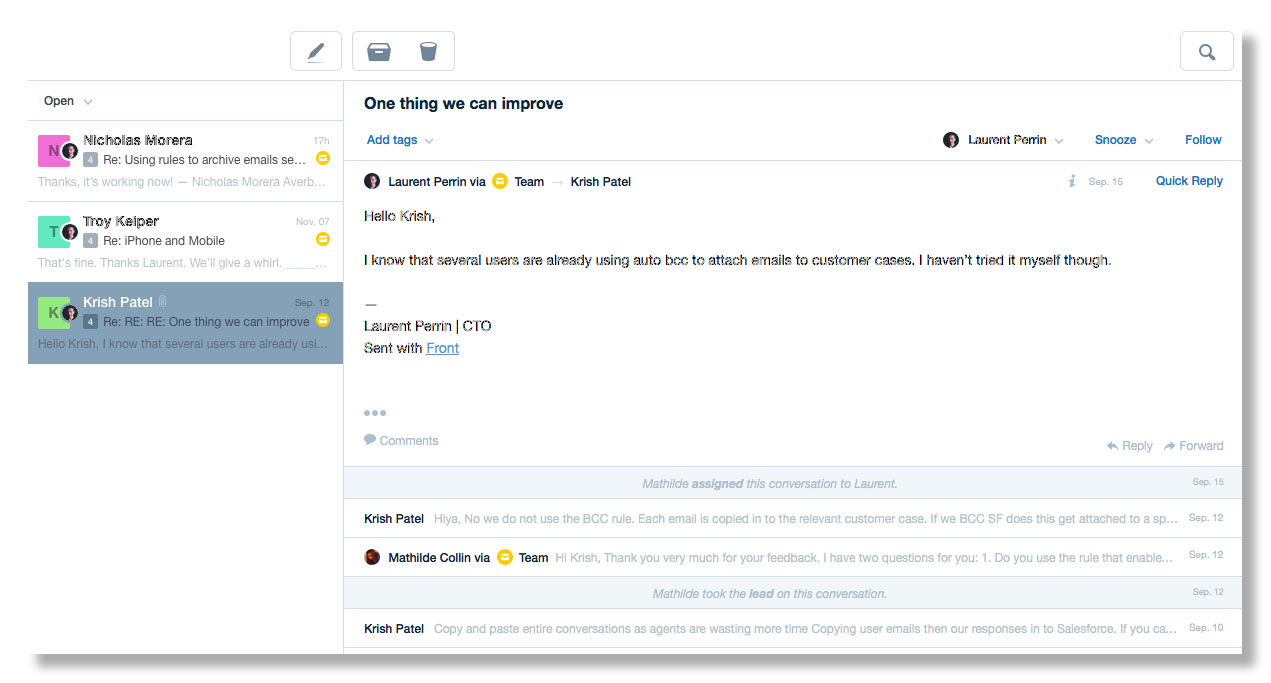Open Laurent Perrin assignee dropdown
1271x683 pixels.
click(1003, 140)
